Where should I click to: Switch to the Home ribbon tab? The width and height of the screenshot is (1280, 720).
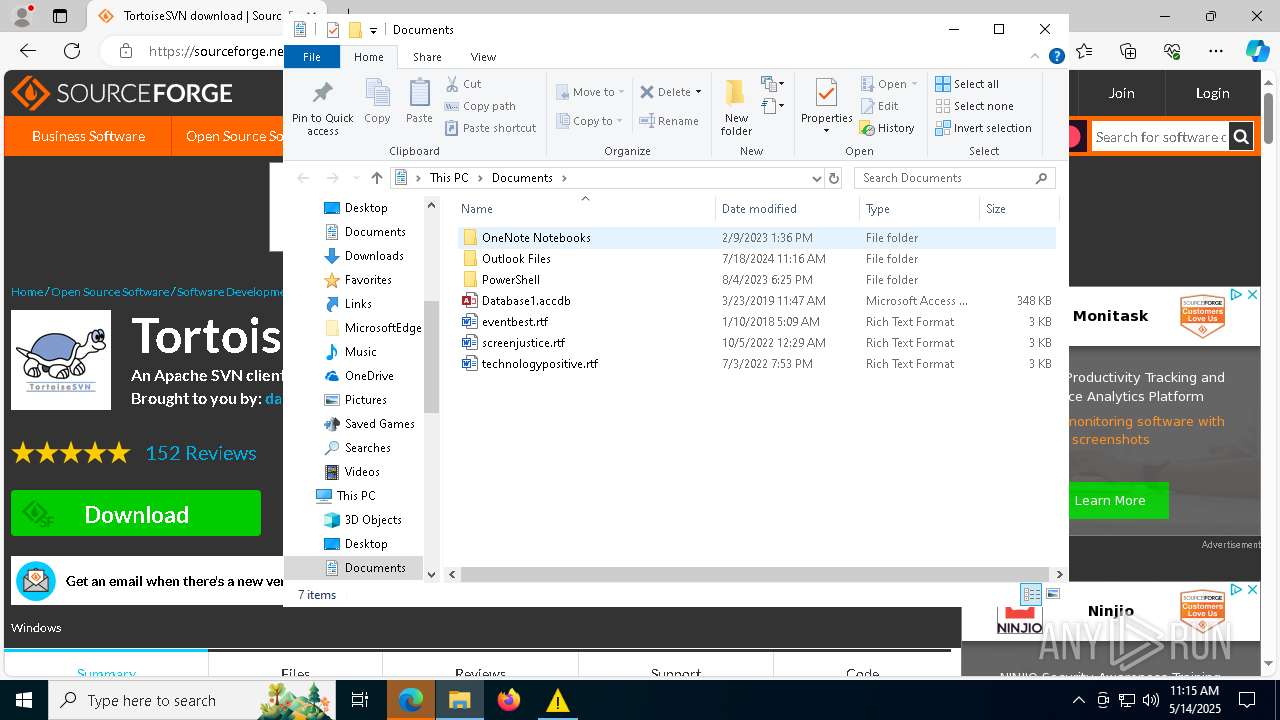pos(368,57)
